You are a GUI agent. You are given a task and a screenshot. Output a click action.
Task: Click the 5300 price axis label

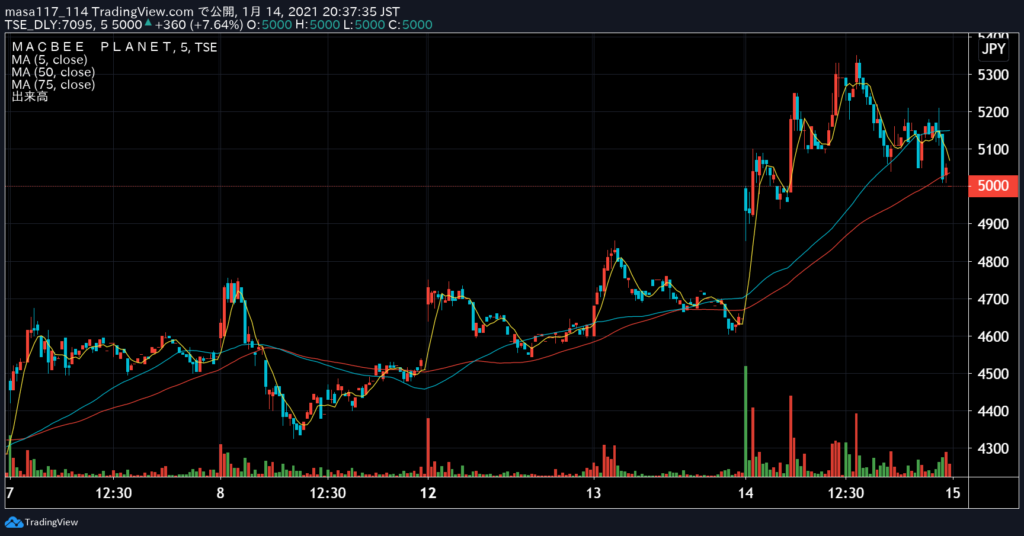(993, 75)
